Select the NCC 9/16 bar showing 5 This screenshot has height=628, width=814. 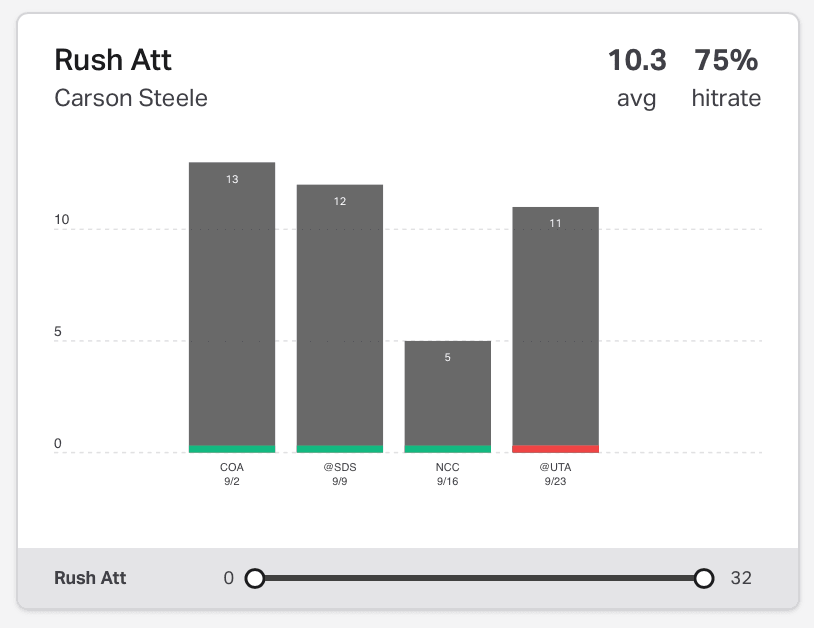447,393
